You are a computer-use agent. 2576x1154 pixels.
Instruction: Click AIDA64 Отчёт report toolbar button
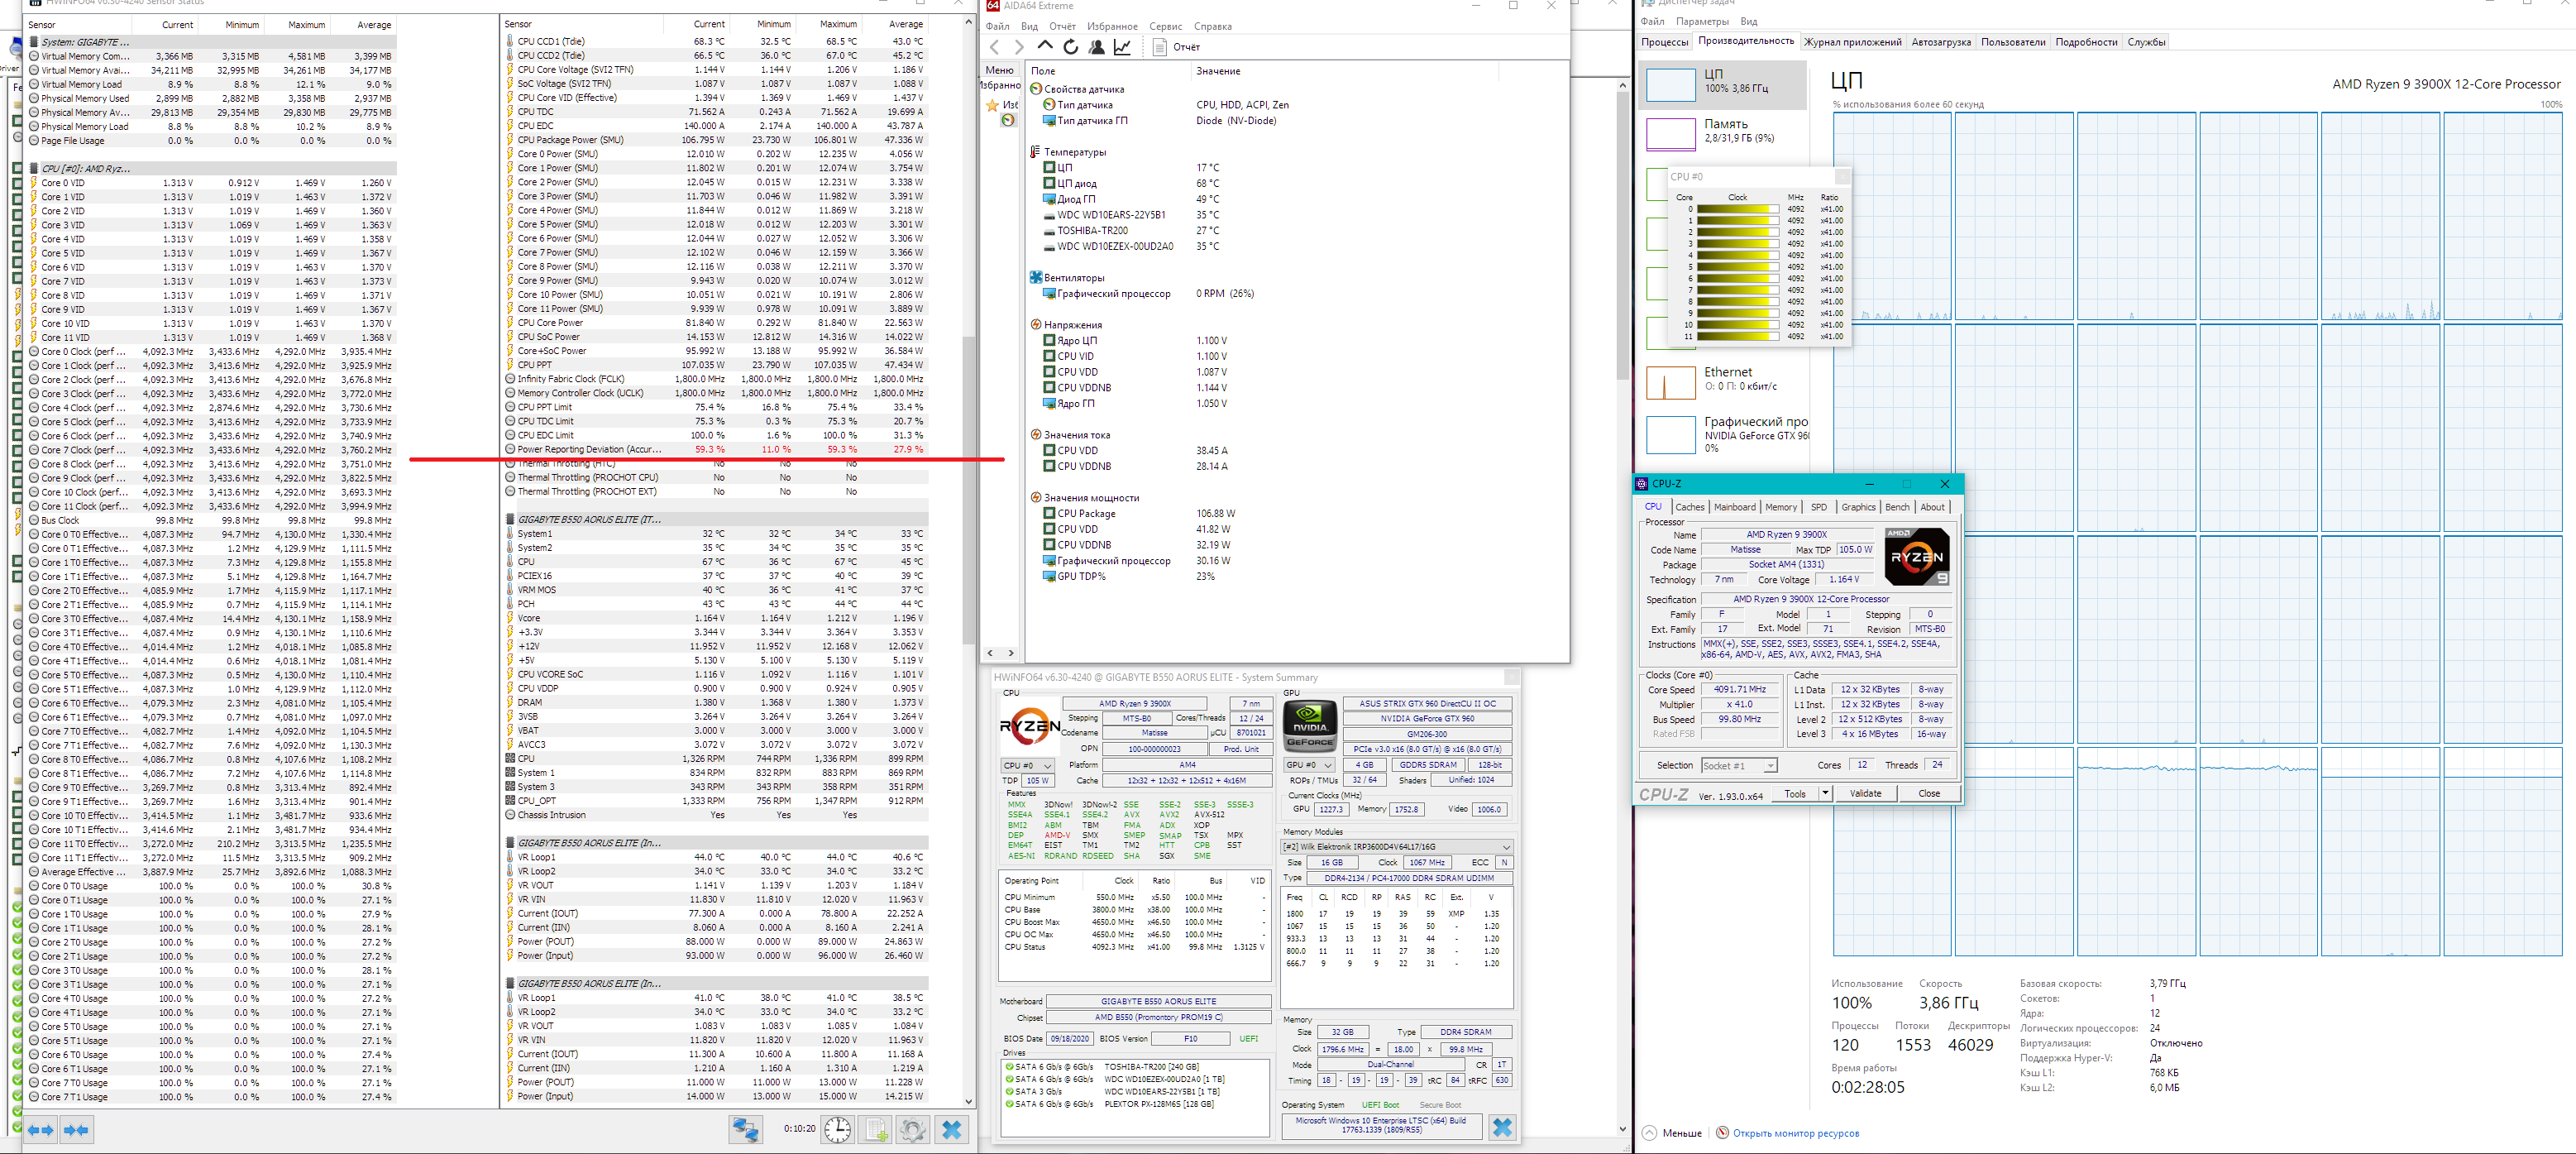click(1176, 47)
